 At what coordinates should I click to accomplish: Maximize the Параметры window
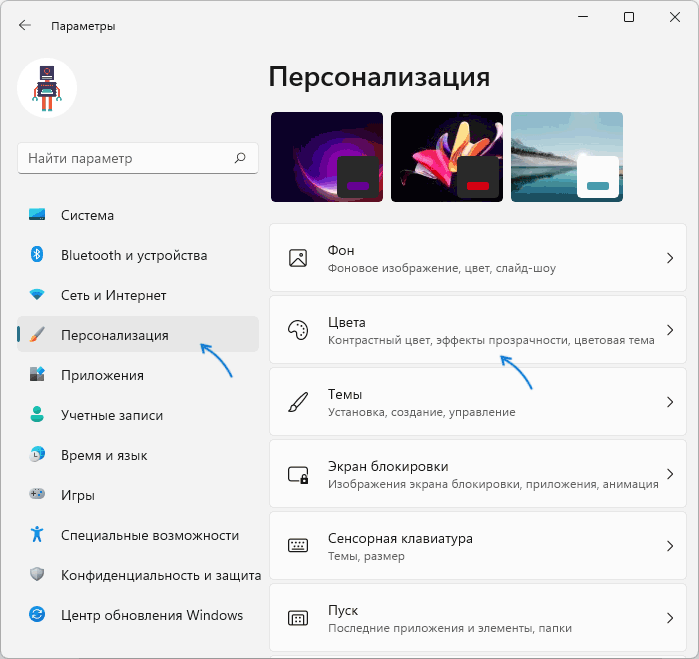(x=629, y=17)
